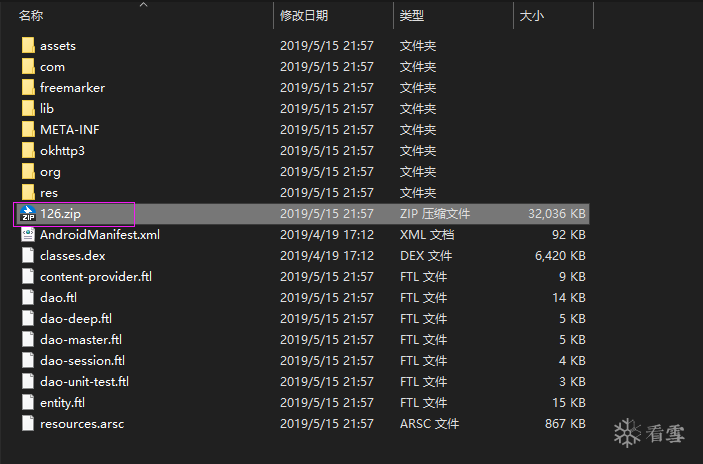Click the 6,420 KB size value

point(560,256)
